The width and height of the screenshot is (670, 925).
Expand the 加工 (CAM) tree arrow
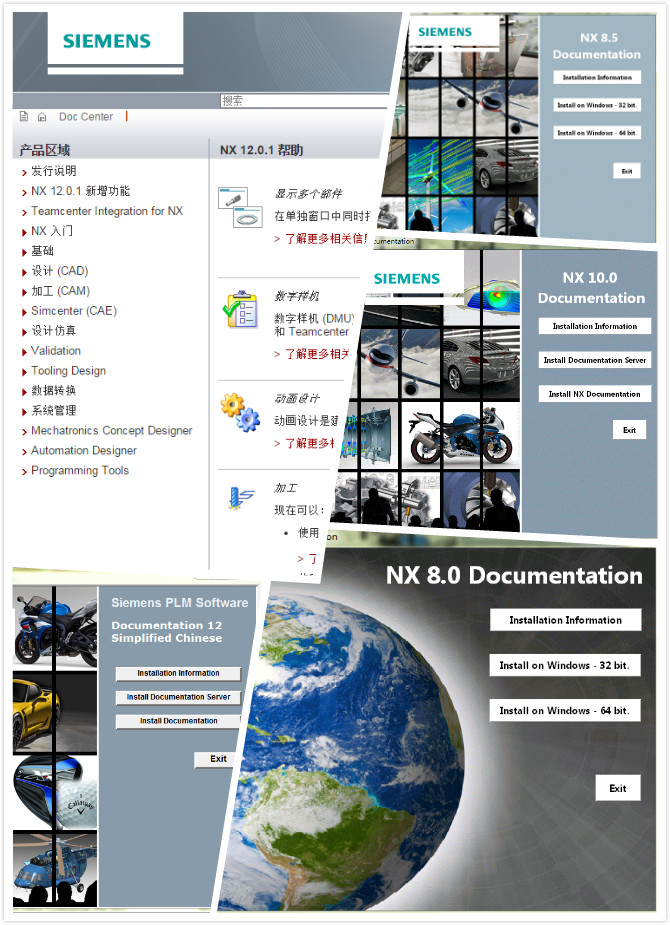click(x=24, y=293)
